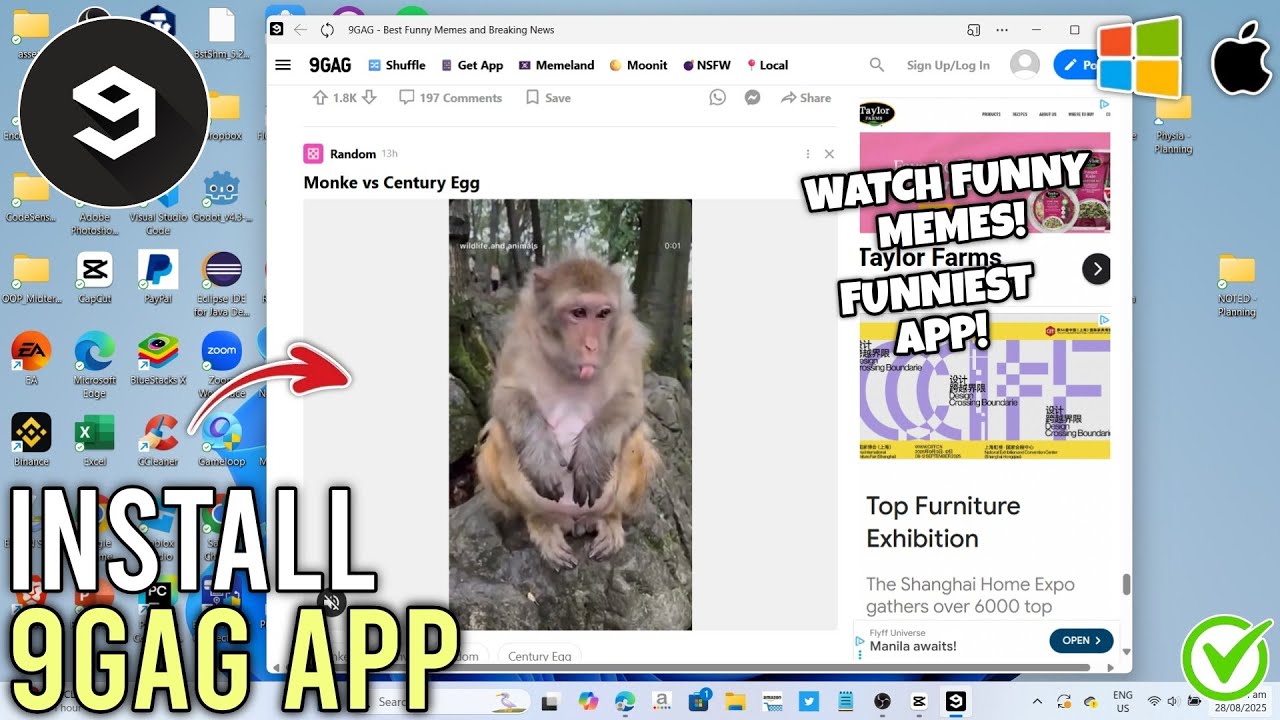This screenshot has width=1280, height=720.
Task: Open Microsoft Store taskbar icon
Action: point(700,702)
